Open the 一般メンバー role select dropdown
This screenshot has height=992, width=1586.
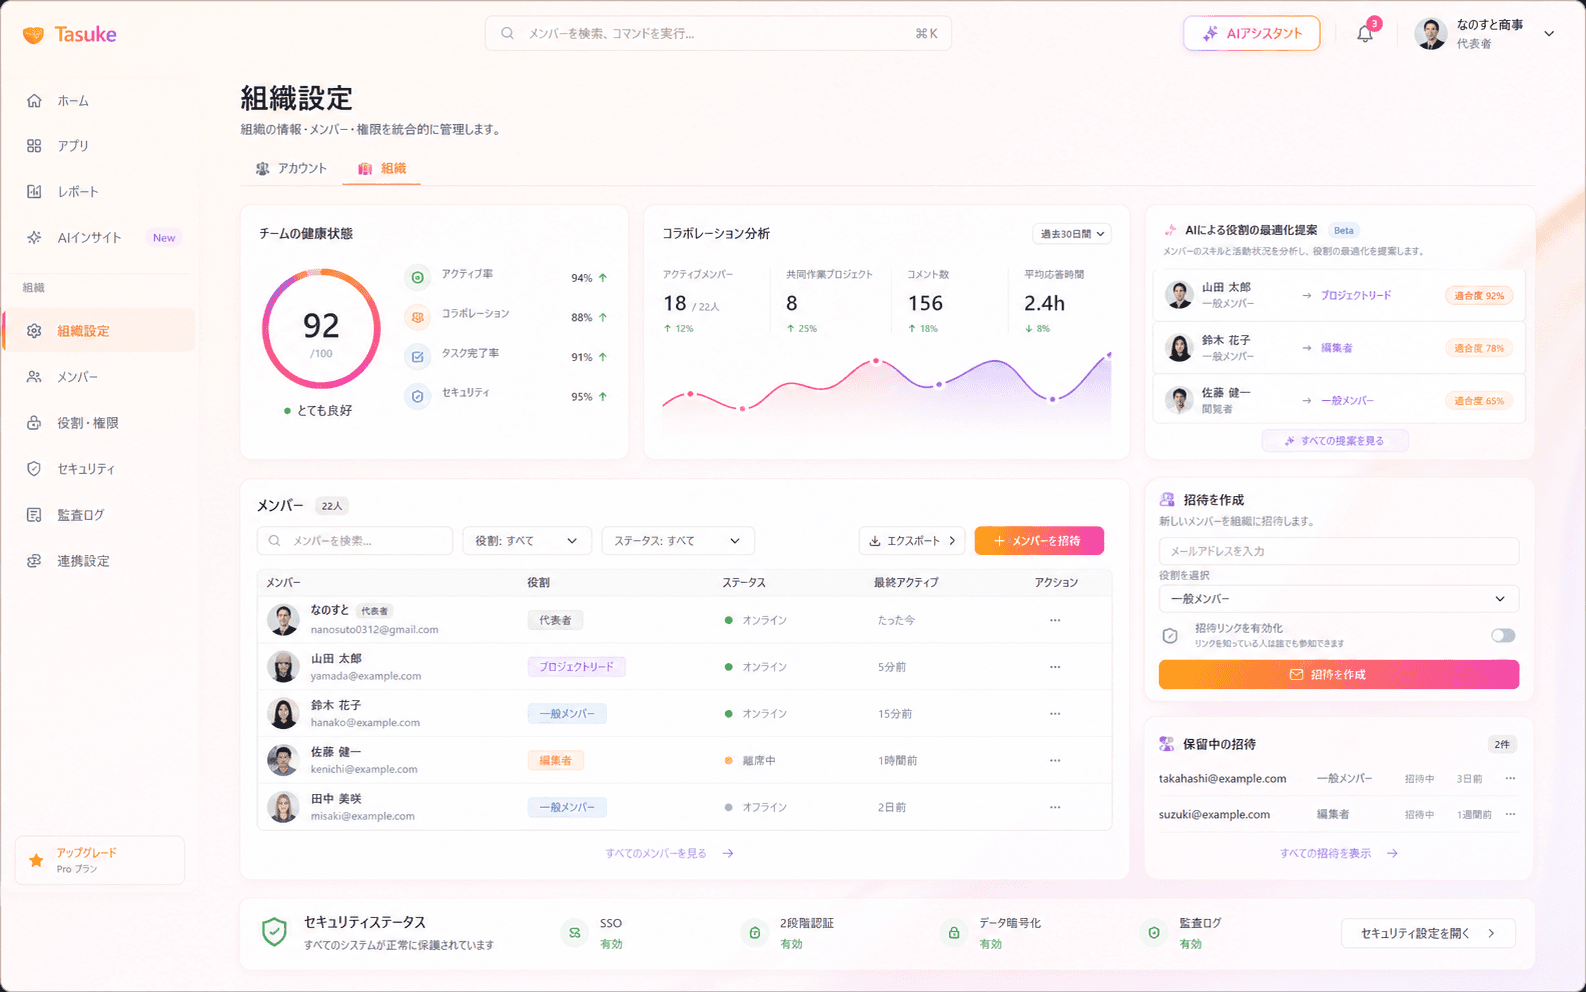(1339, 599)
